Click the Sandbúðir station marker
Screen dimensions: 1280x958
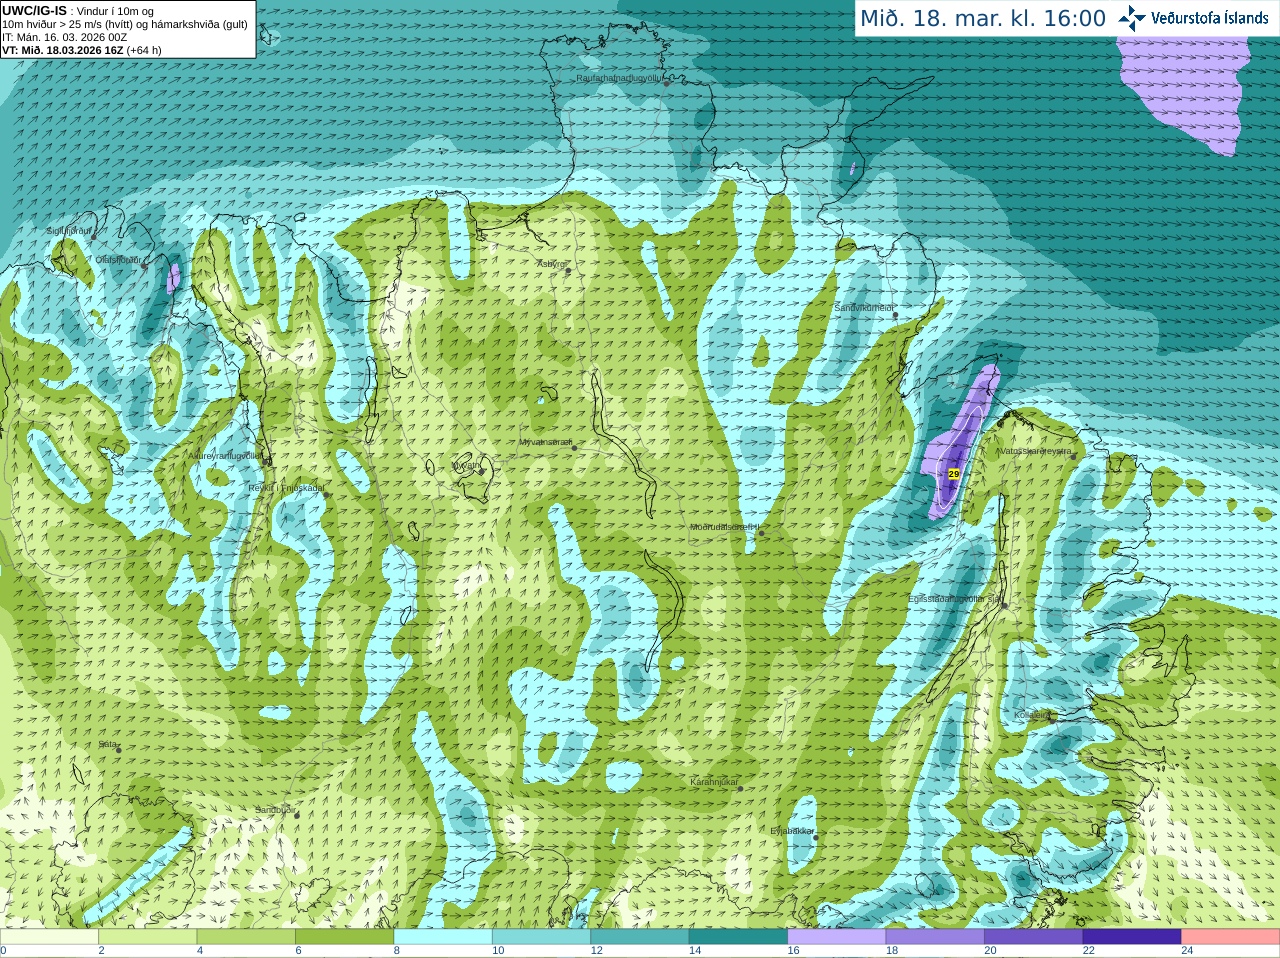pyautogui.click(x=297, y=815)
